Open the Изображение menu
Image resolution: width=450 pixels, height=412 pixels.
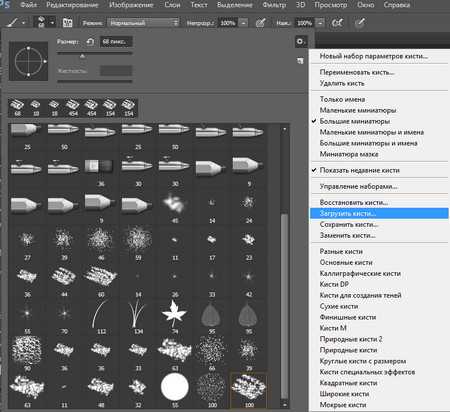click(x=131, y=5)
